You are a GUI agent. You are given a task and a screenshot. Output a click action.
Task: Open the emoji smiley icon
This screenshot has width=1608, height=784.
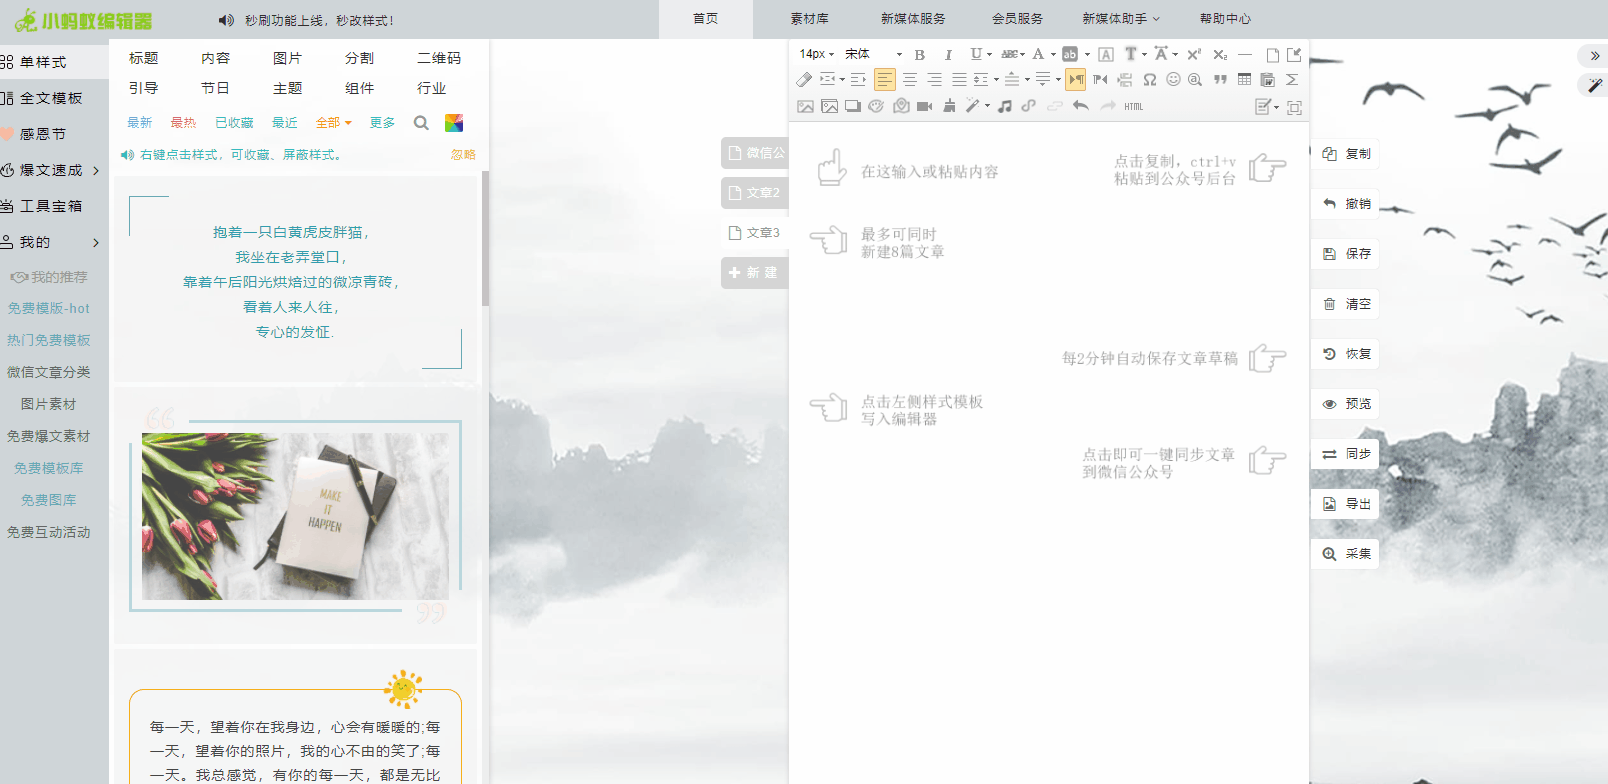[x=1173, y=79]
